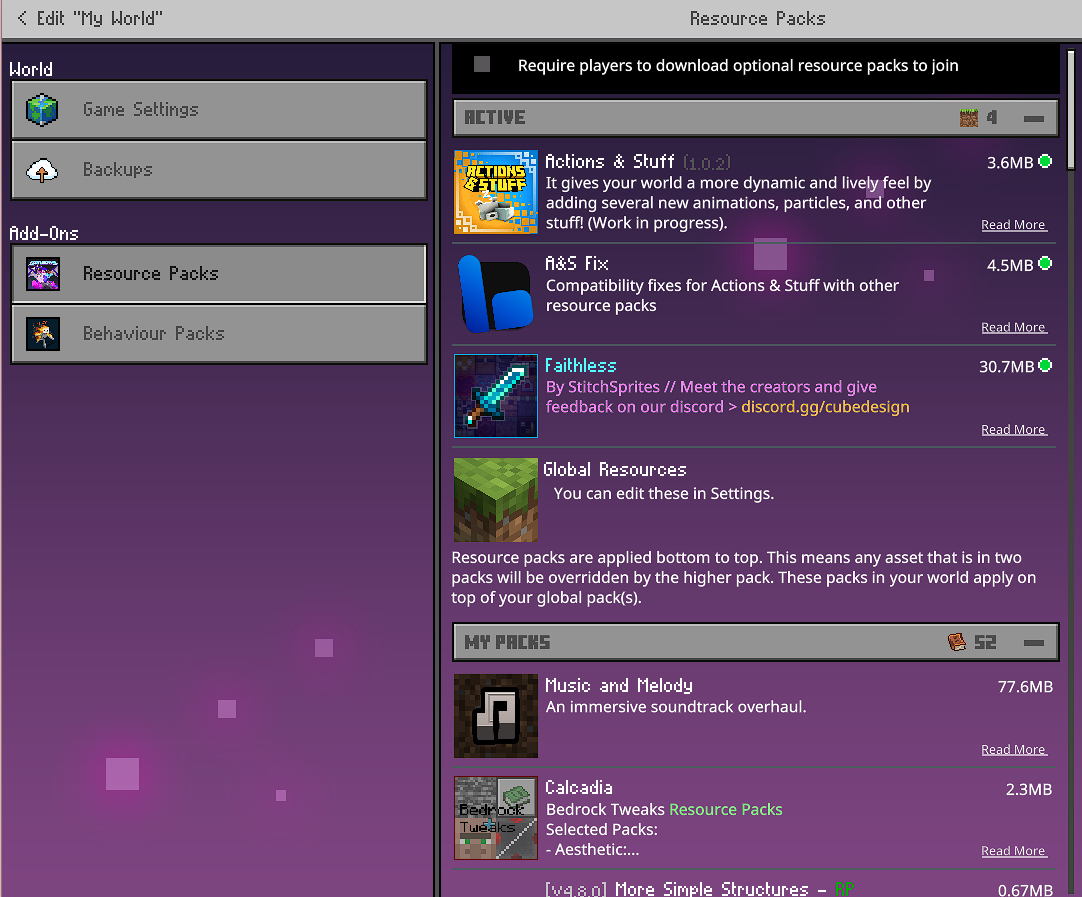1082x897 pixels.
Task: Open the Backups tab
Action: click(x=219, y=170)
